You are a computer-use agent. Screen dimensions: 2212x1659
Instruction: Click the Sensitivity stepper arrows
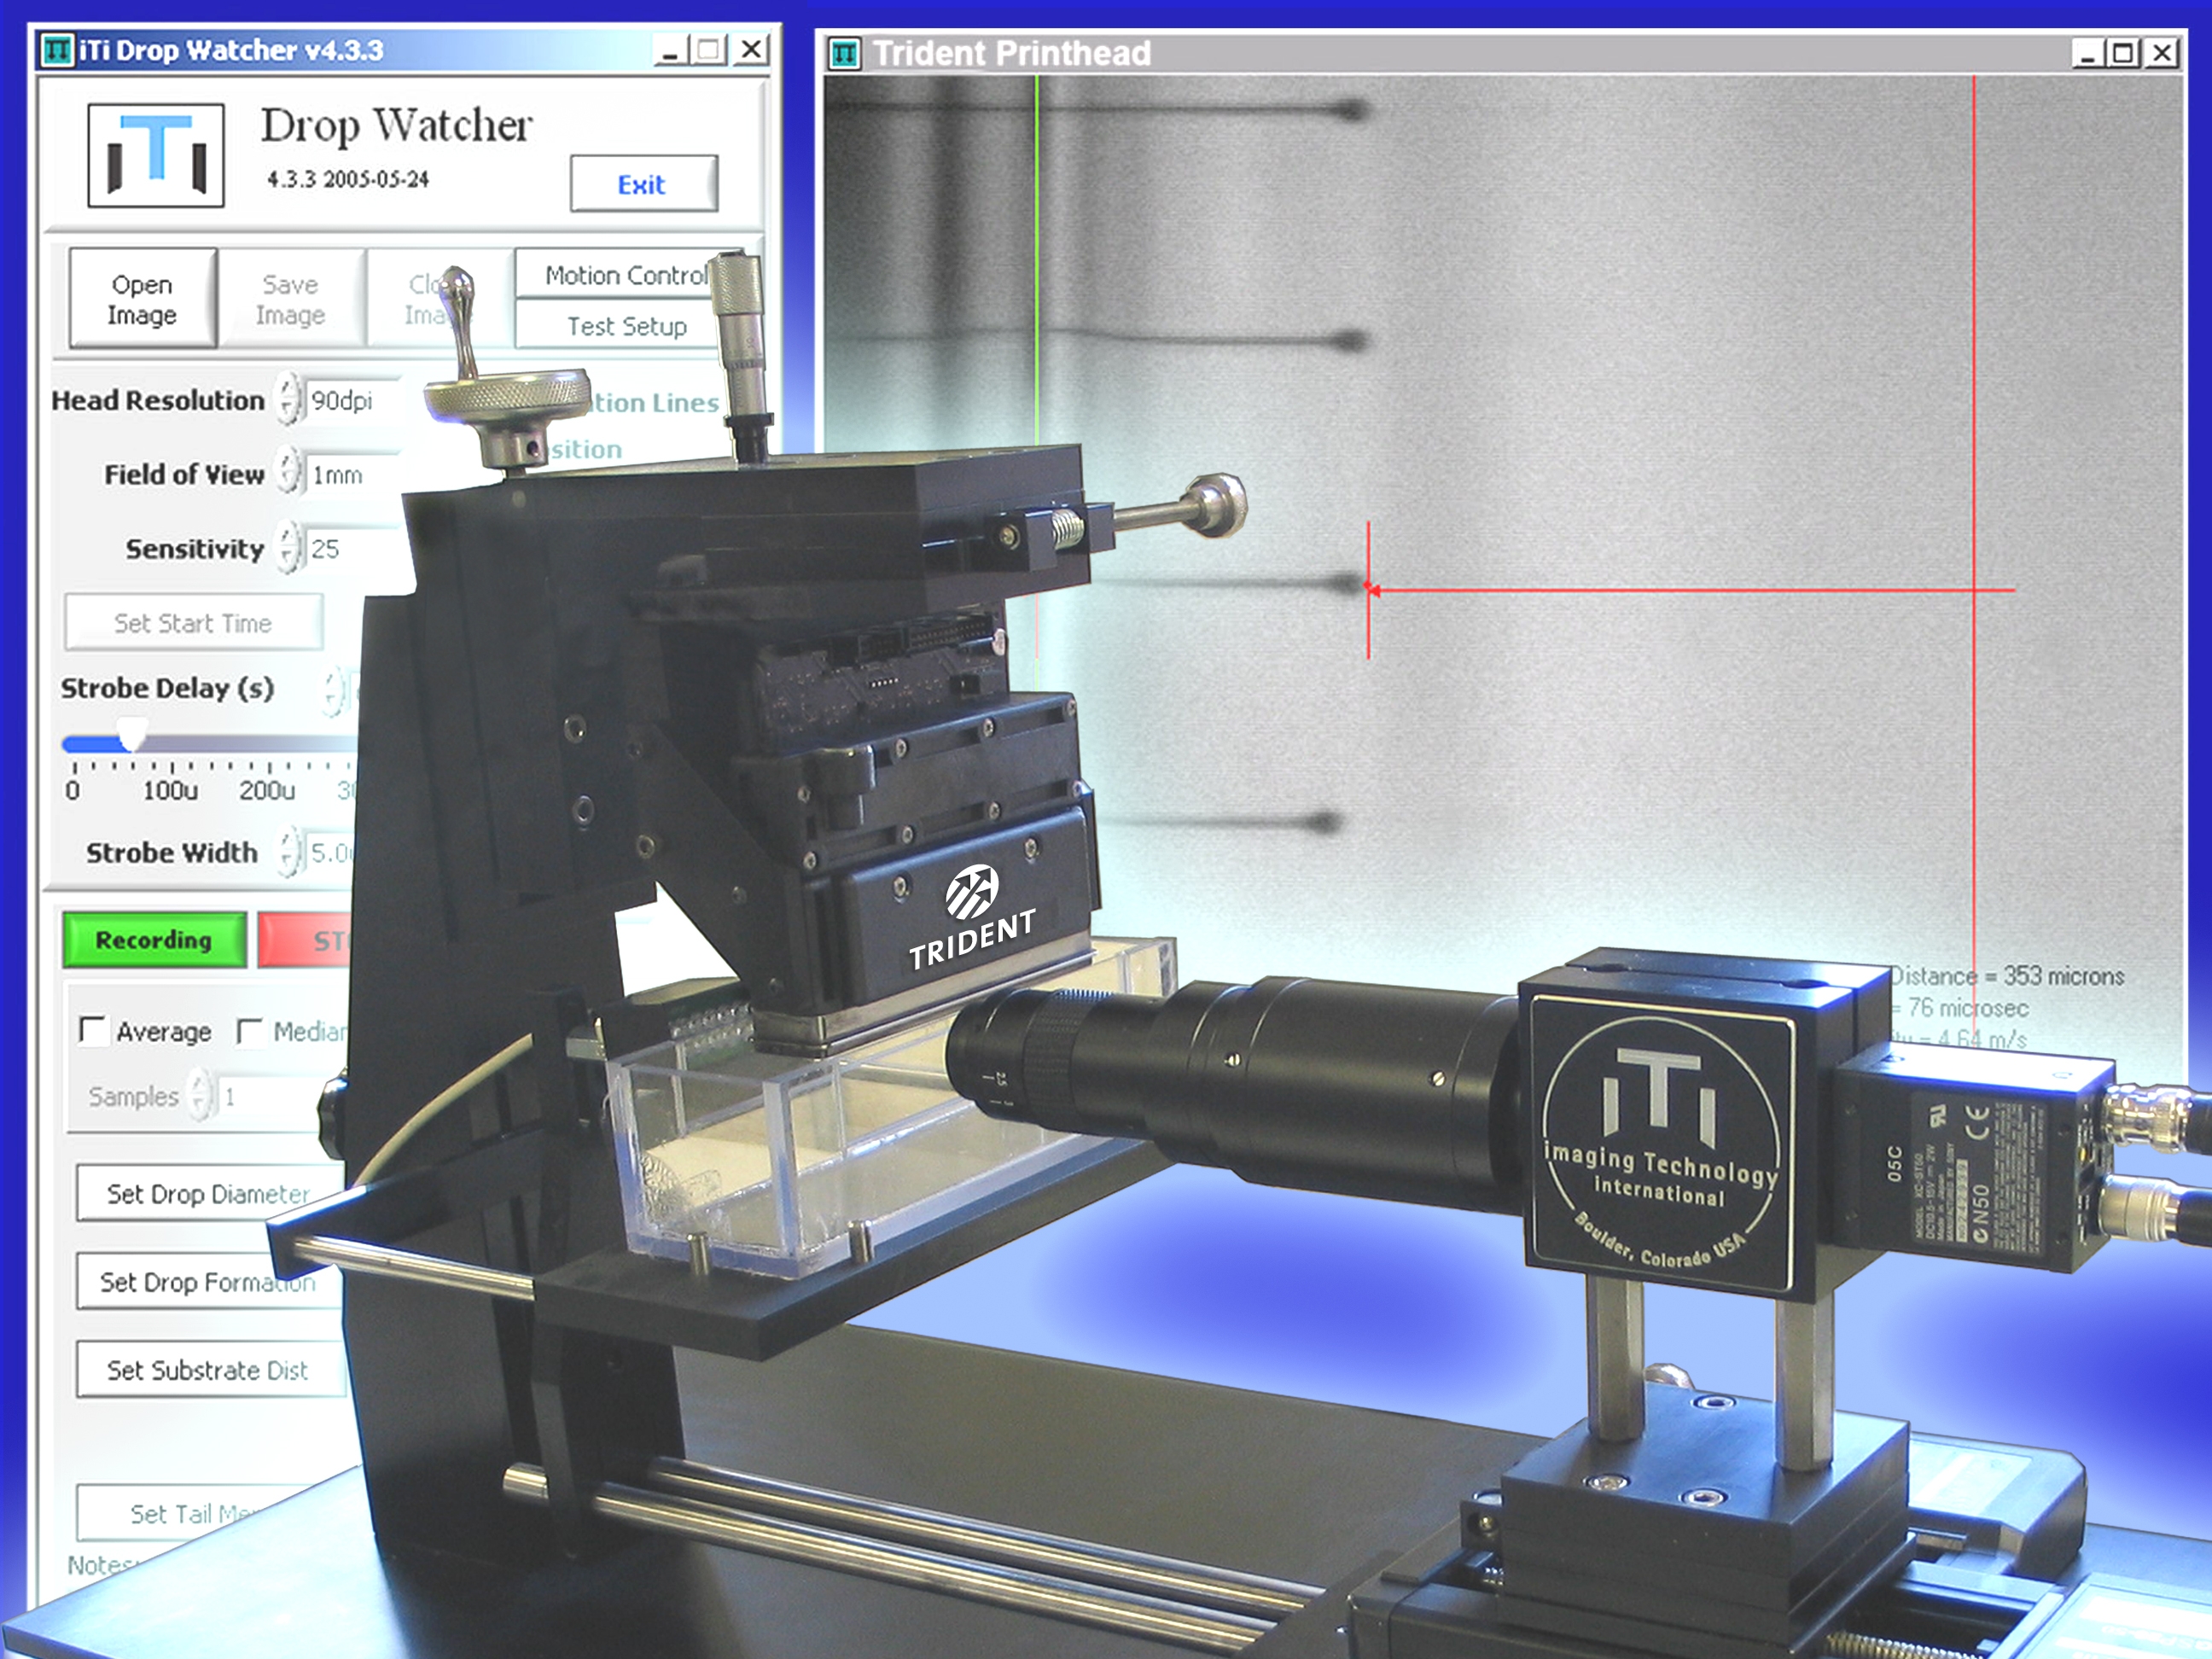click(x=288, y=547)
